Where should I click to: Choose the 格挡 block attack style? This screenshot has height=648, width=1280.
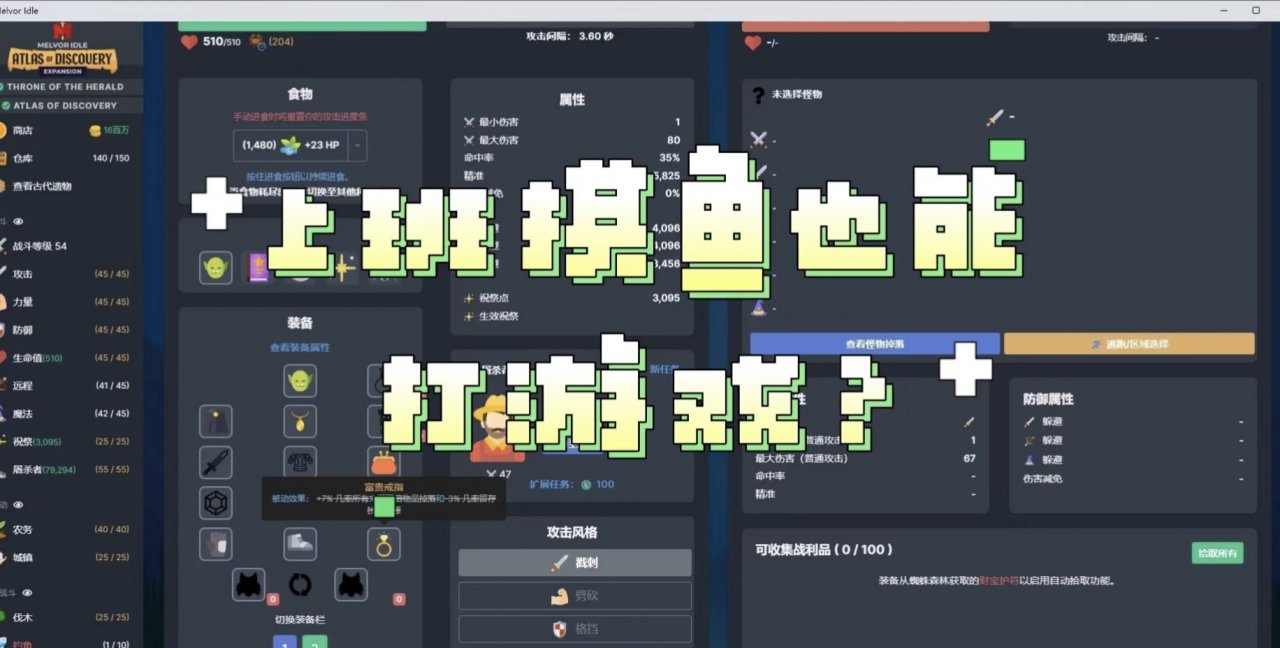pyautogui.click(x=575, y=629)
